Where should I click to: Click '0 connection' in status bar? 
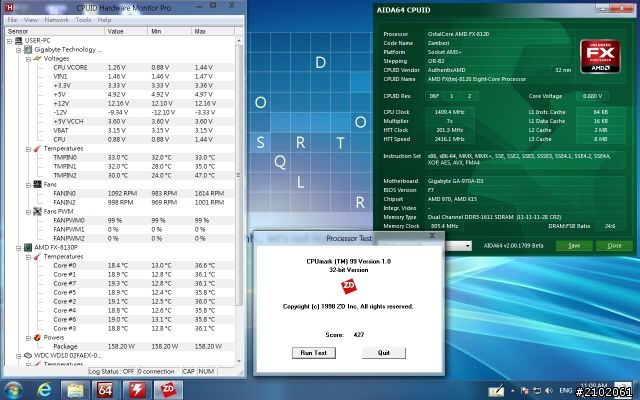pyautogui.click(x=156, y=371)
